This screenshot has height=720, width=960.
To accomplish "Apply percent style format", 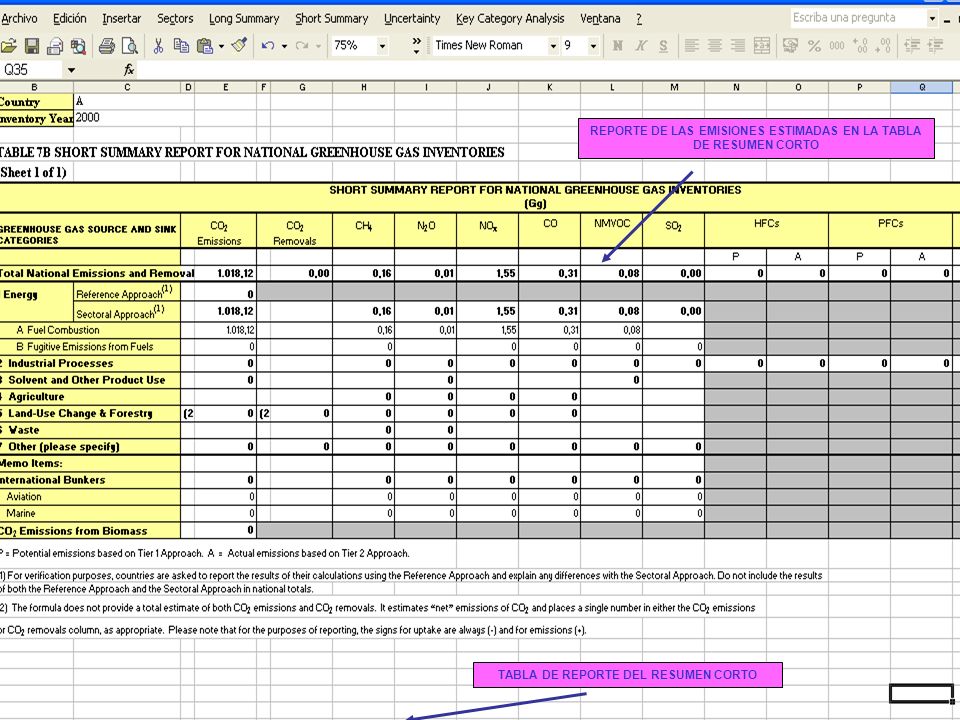I will pos(814,45).
